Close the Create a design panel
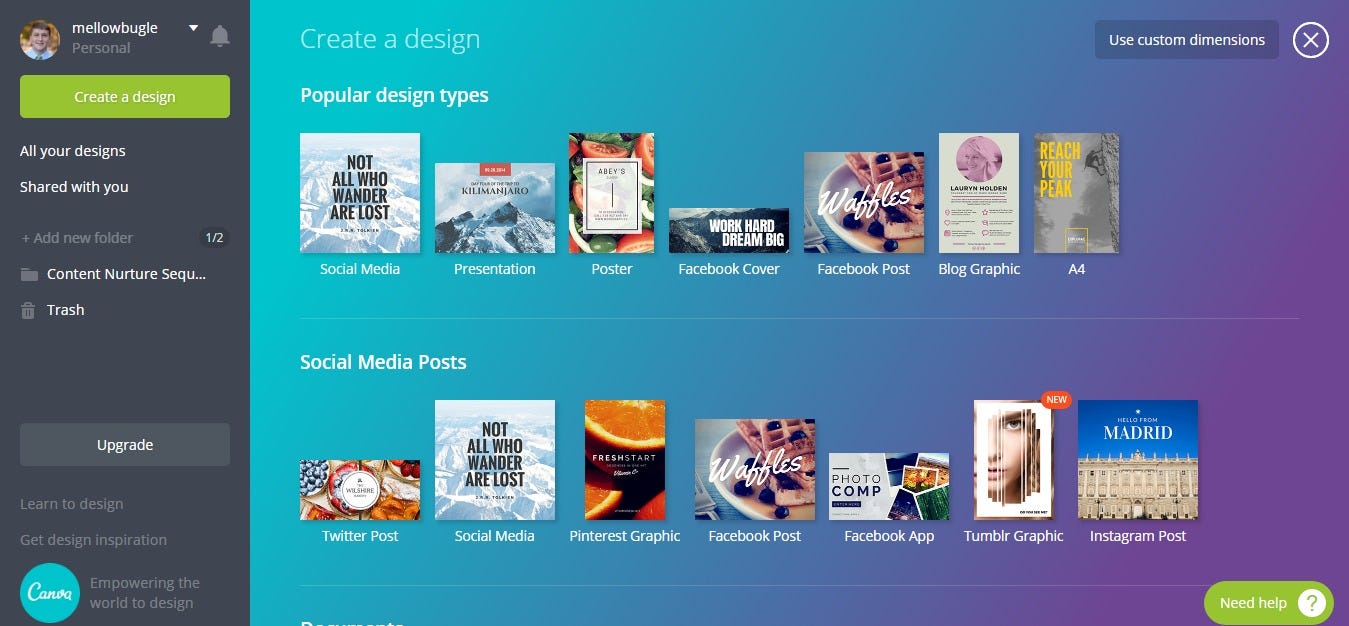This screenshot has width=1349, height=626. tap(1311, 40)
